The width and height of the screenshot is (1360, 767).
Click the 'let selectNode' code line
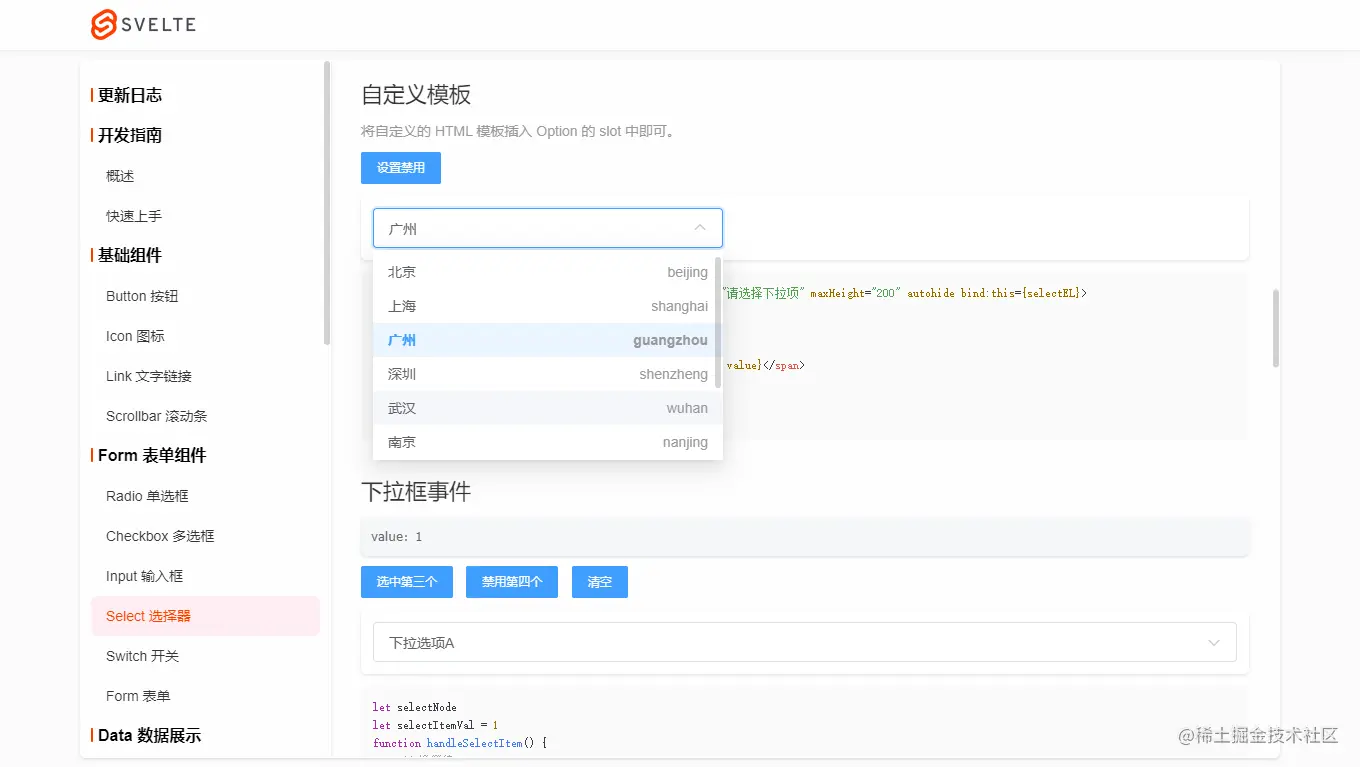click(415, 707)
